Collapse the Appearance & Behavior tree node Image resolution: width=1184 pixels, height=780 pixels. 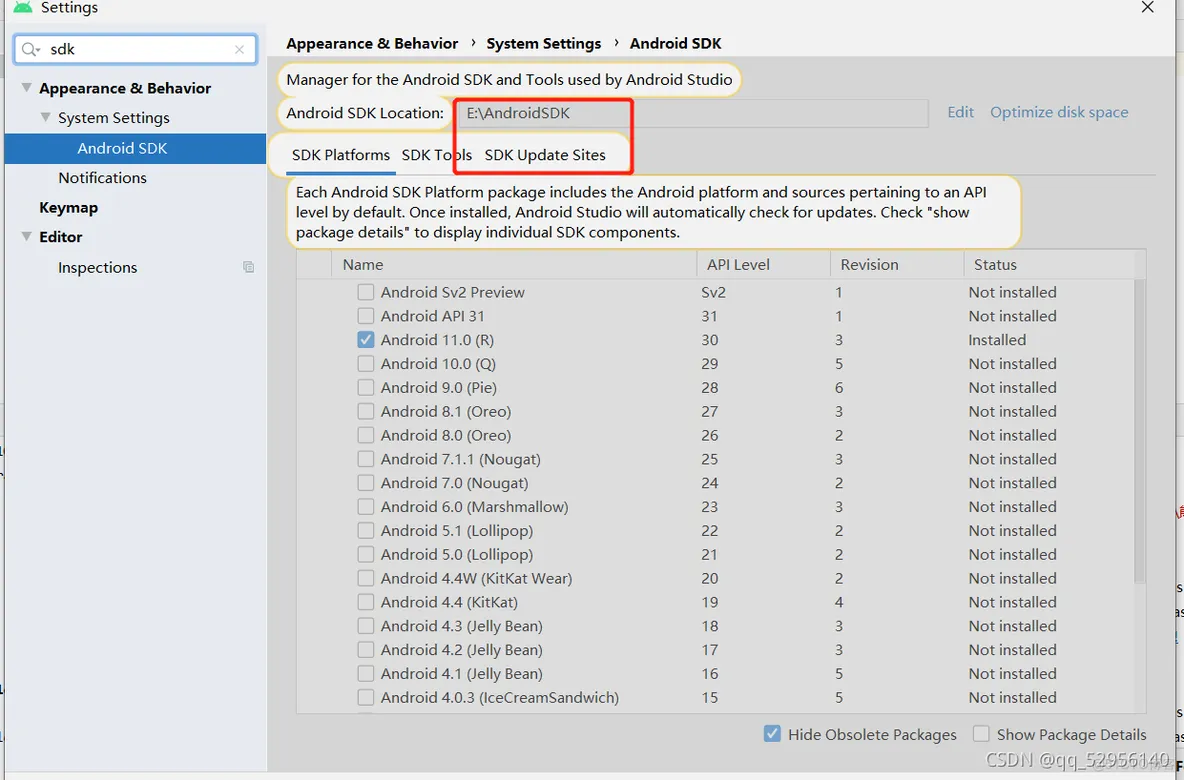point(26,88)
